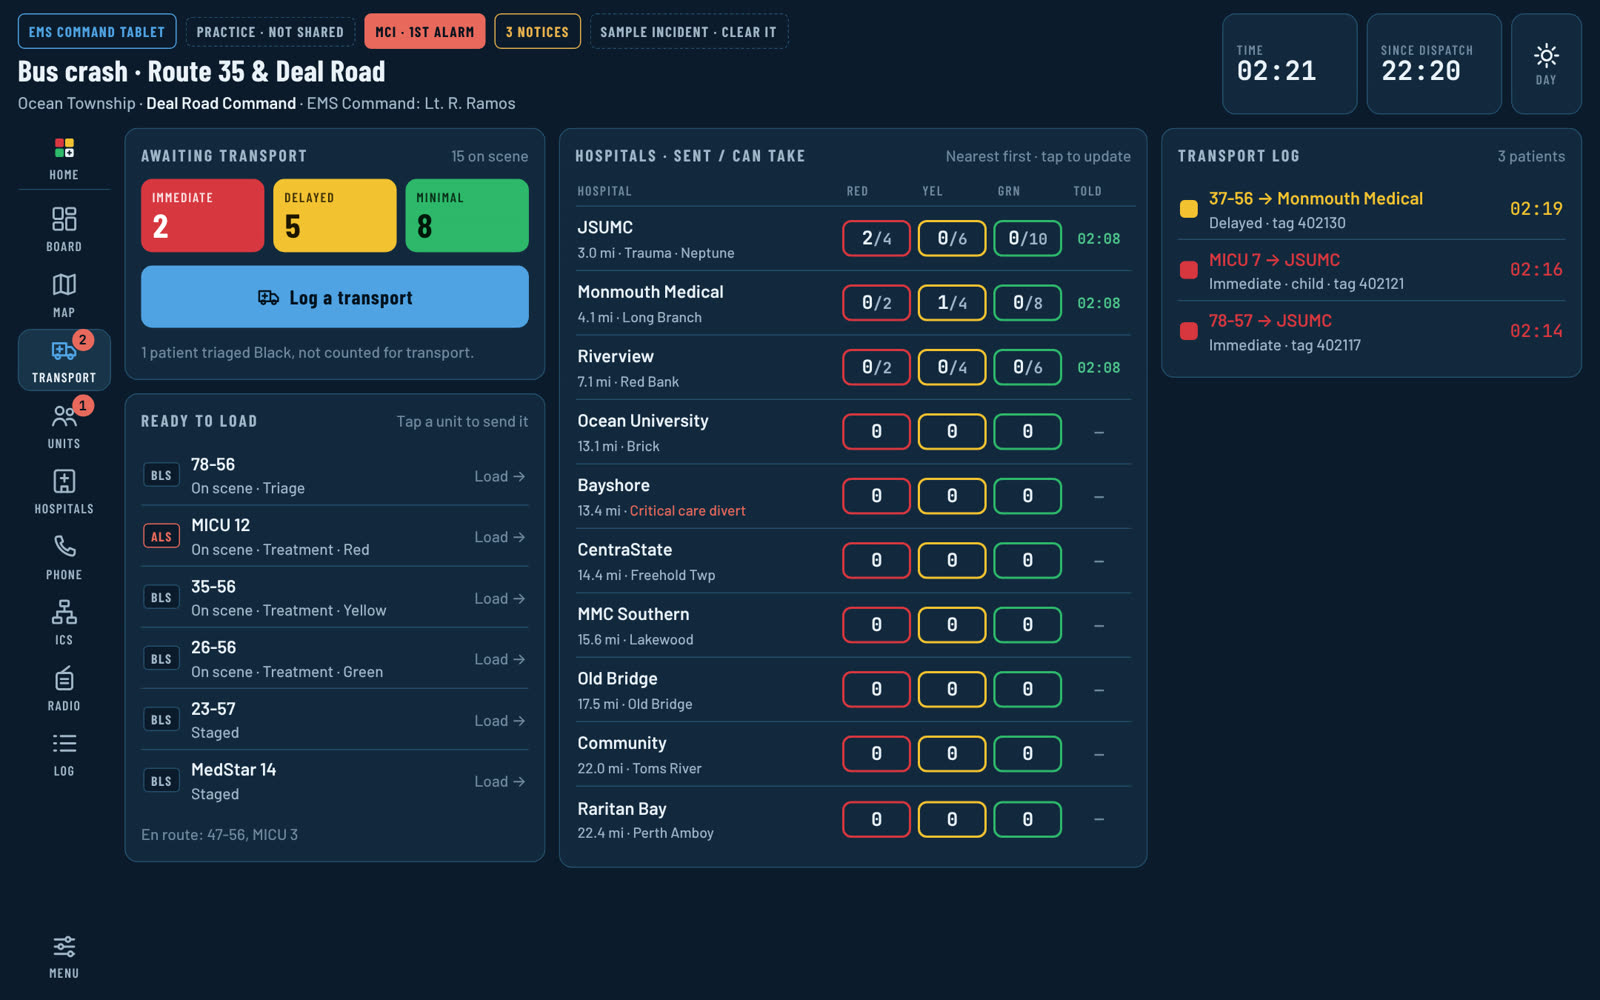The image size is (1600, 1000).
Task: Click the Time 02:21 clock tile
Action: [x=1289, y=64]
